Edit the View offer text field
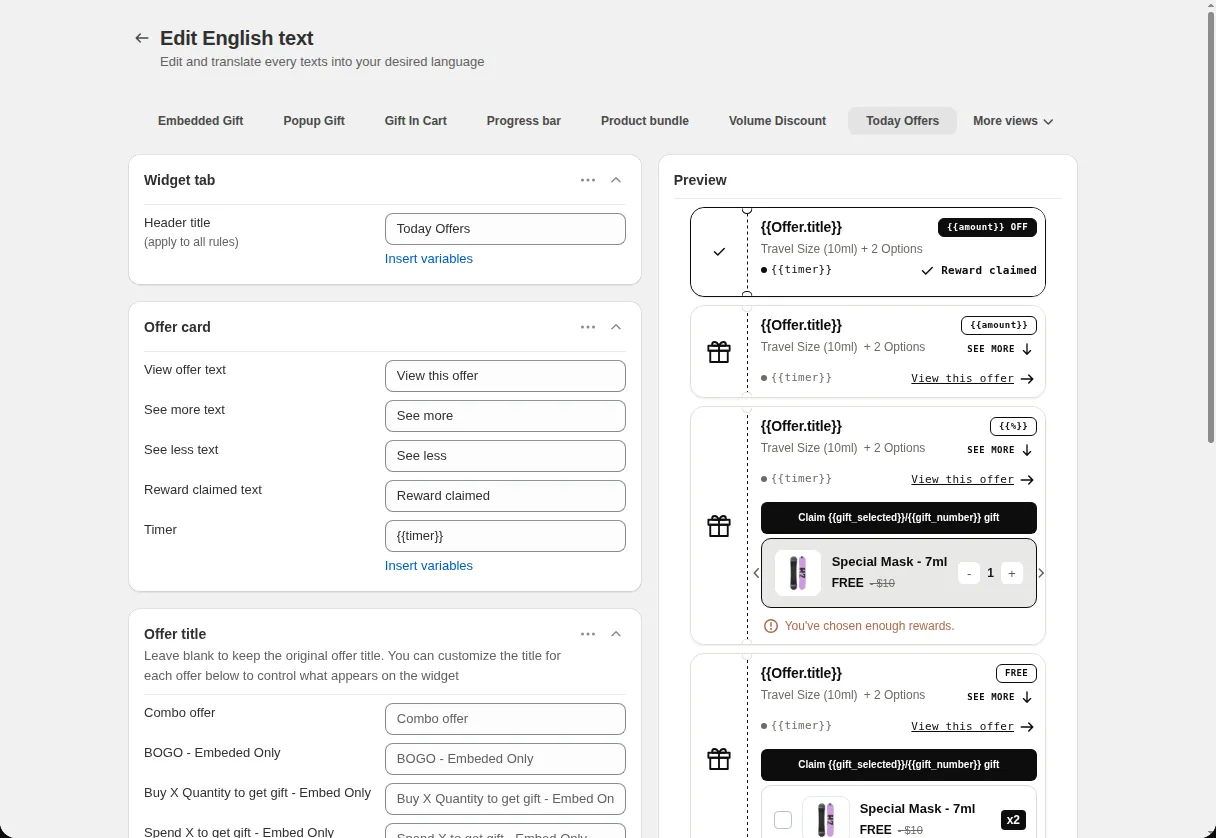This screenshot has height=838, width=1216. point(505,376)
